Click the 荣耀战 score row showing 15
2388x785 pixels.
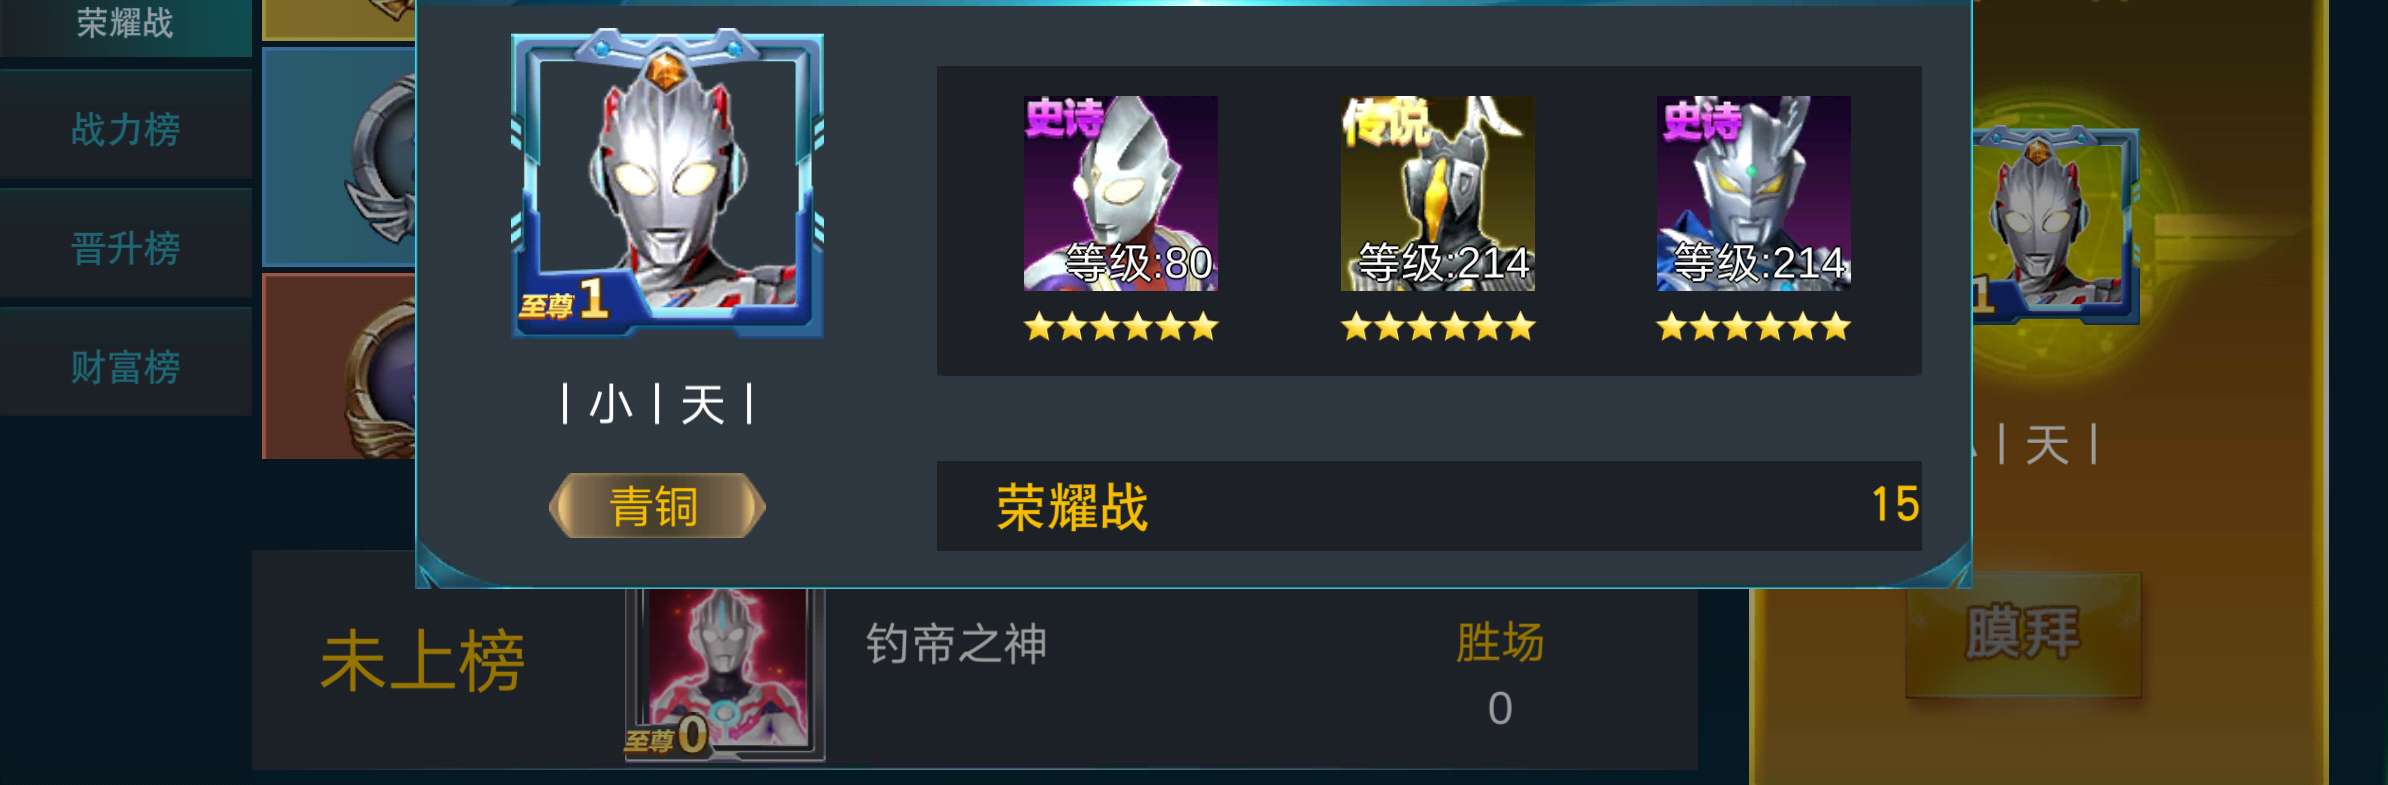[1429, 506]
